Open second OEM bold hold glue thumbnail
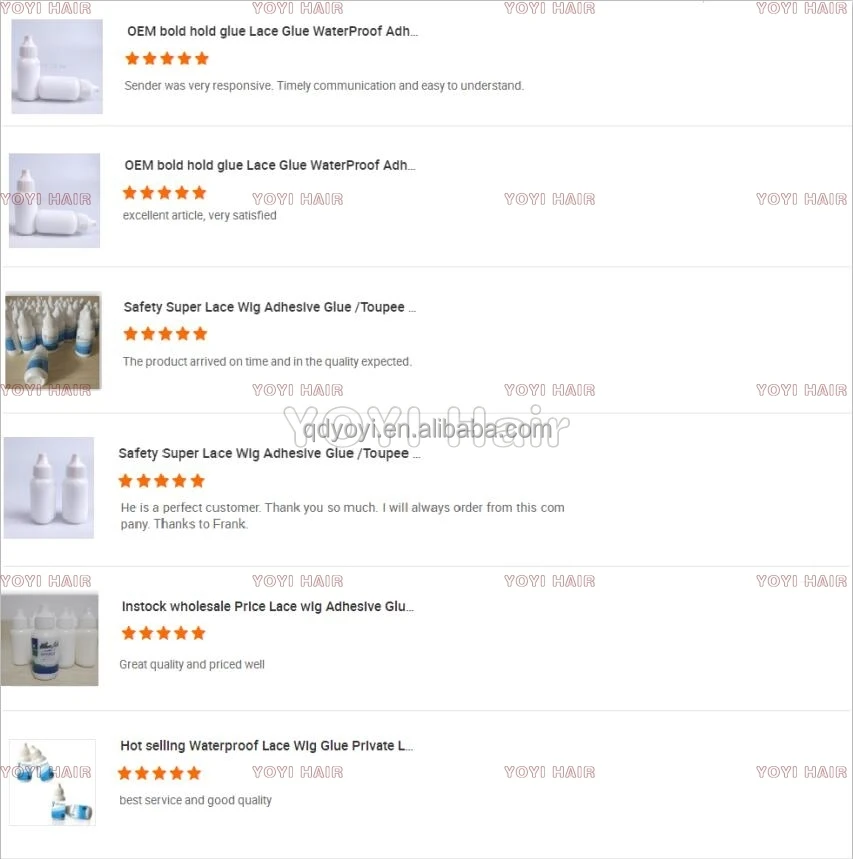Image resolution: width=853 pixels, height=859 pixels. point(54,201)
